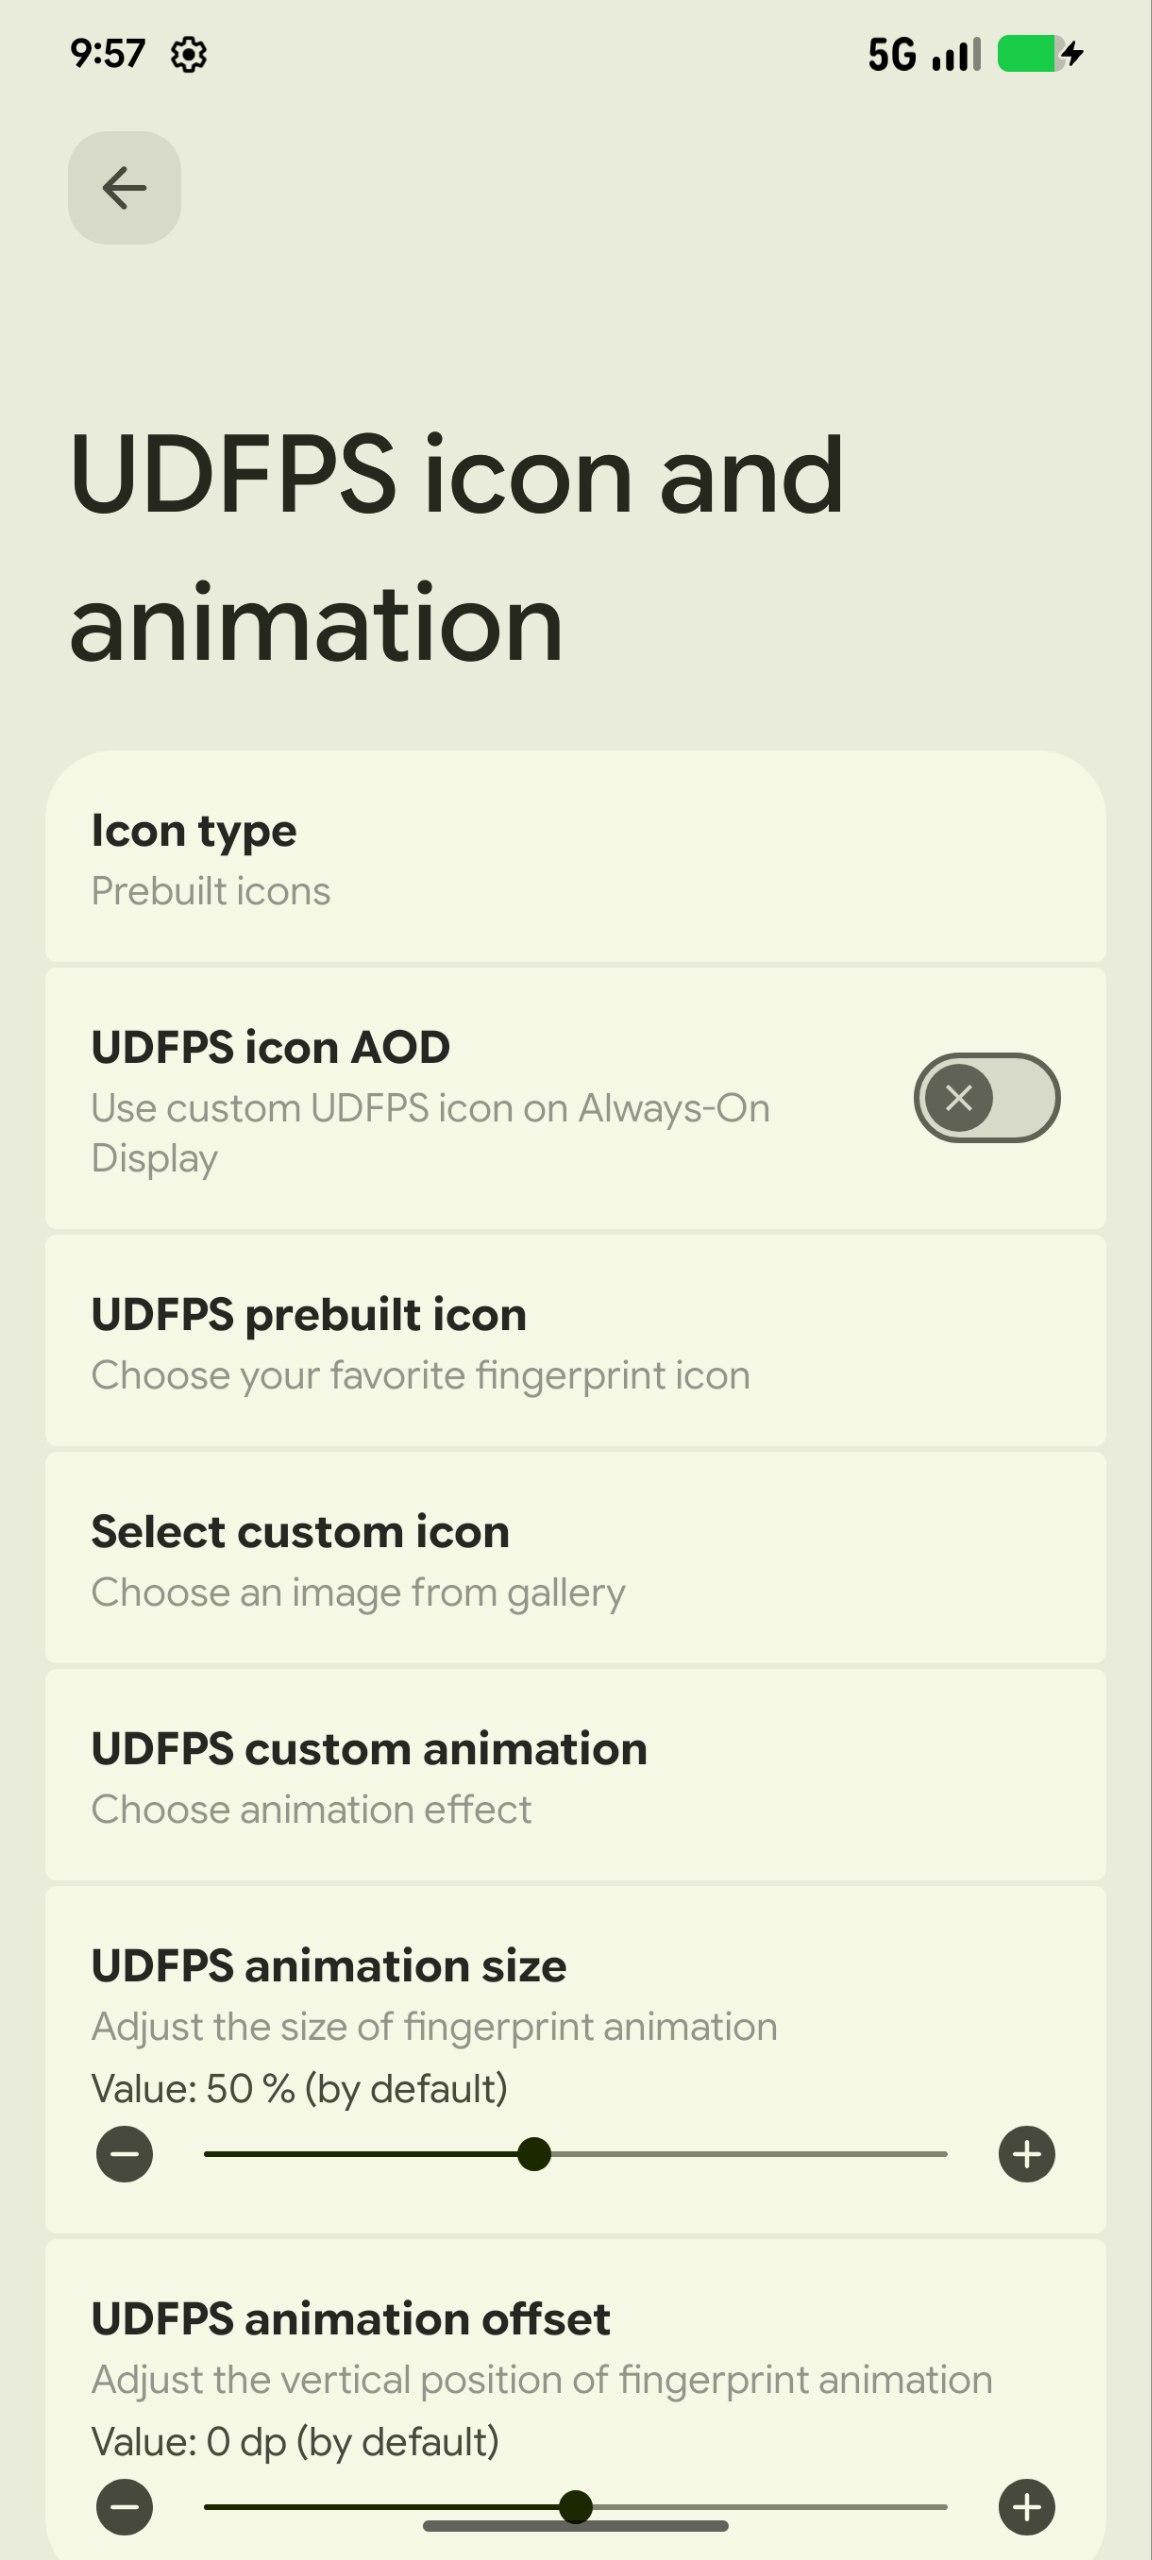Tap the bottom navigation gesture handle
Image resolution: width=1152 pixels, height=2560 pixels.
[575, 2527]
